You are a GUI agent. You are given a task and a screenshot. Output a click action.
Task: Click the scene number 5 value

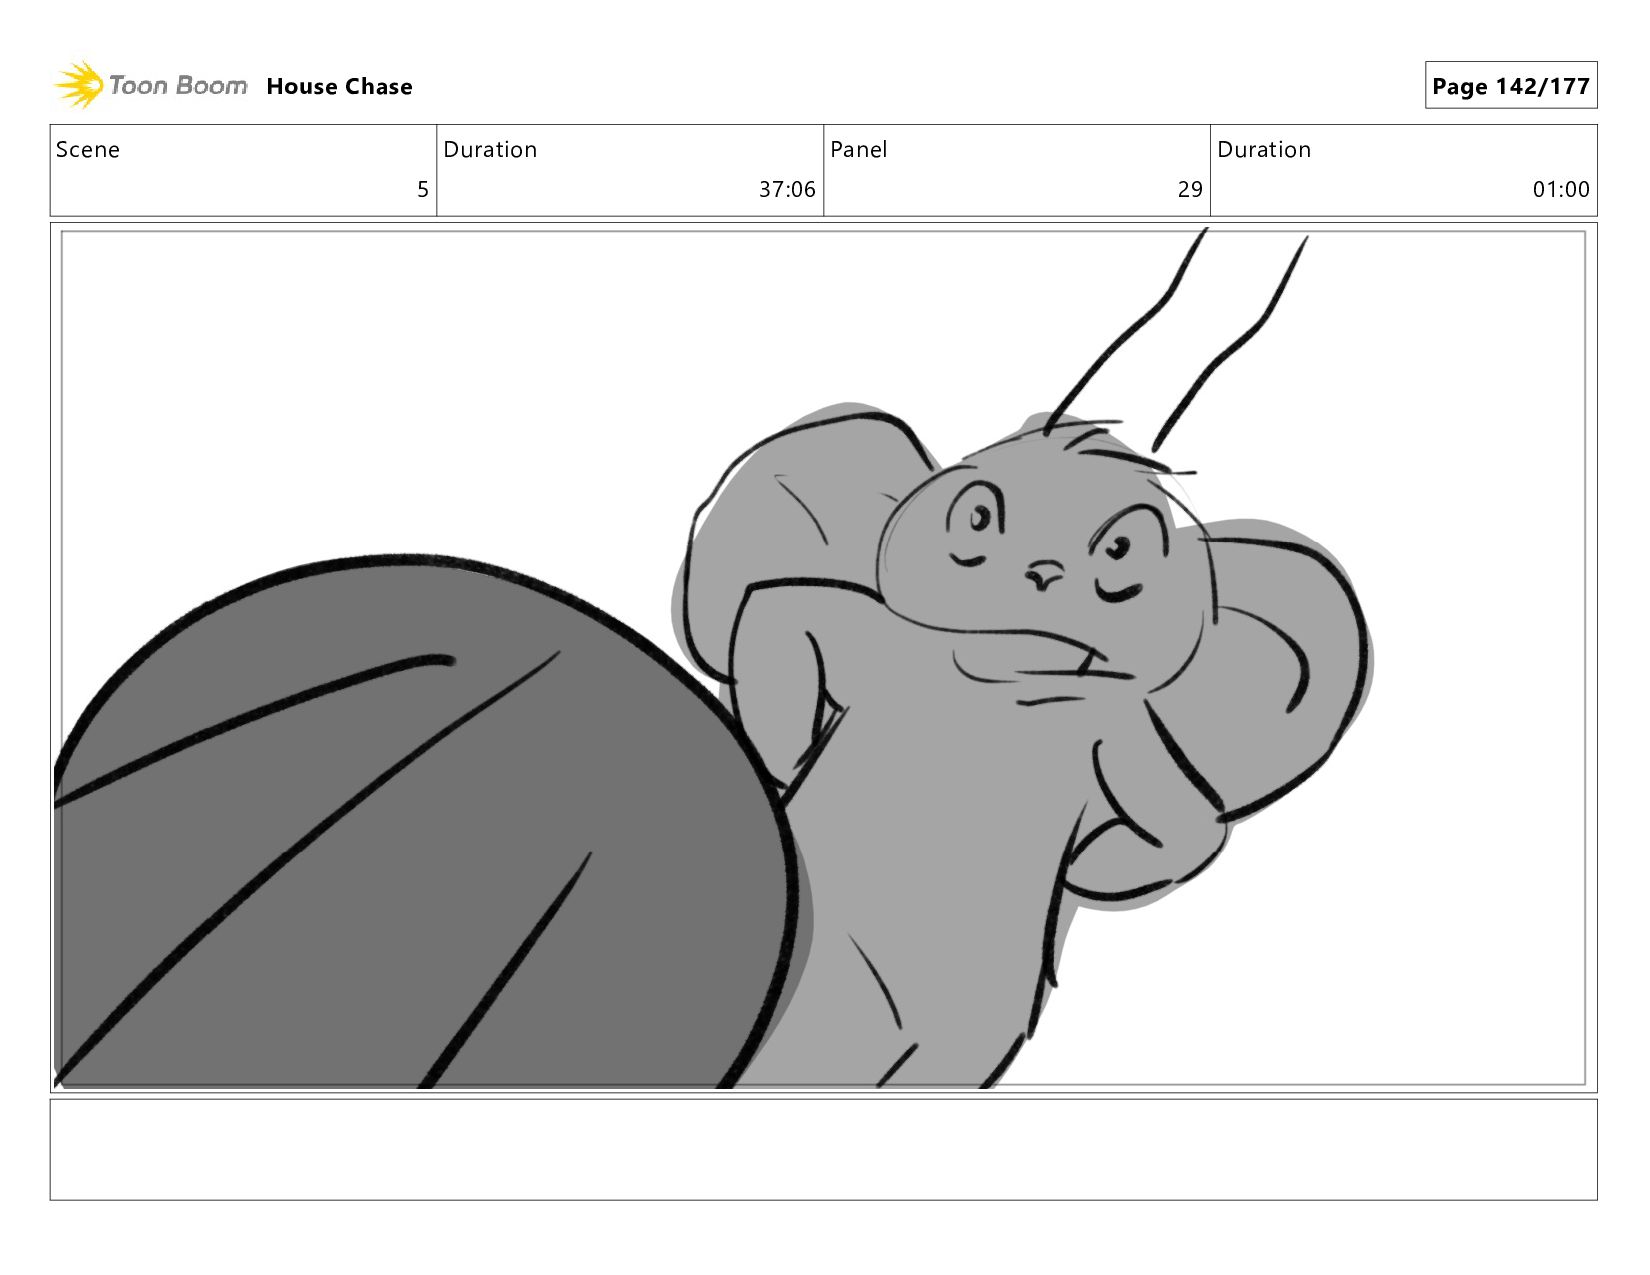[x=423, y=190]
